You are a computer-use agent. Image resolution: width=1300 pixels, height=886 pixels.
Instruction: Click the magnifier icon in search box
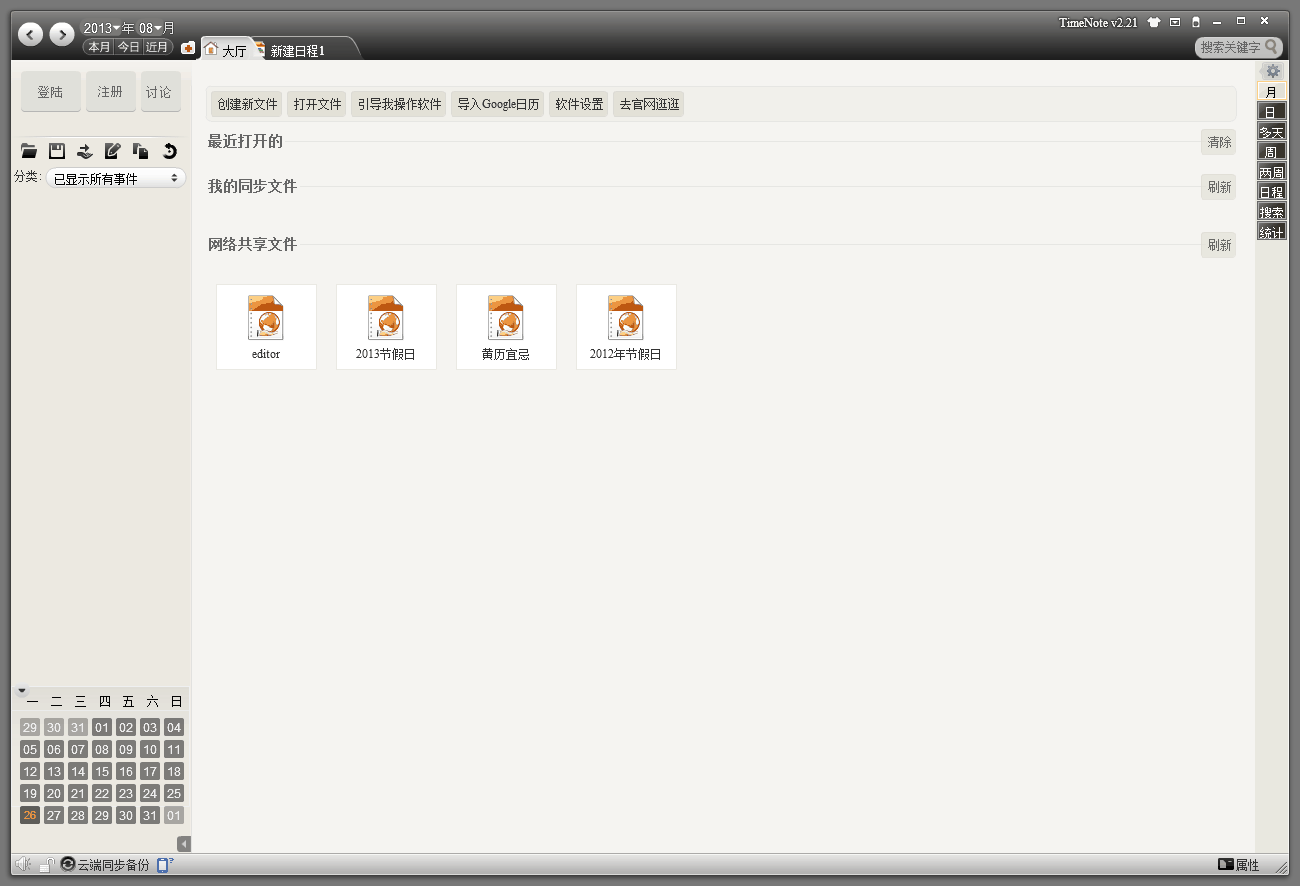point(1271,47)
